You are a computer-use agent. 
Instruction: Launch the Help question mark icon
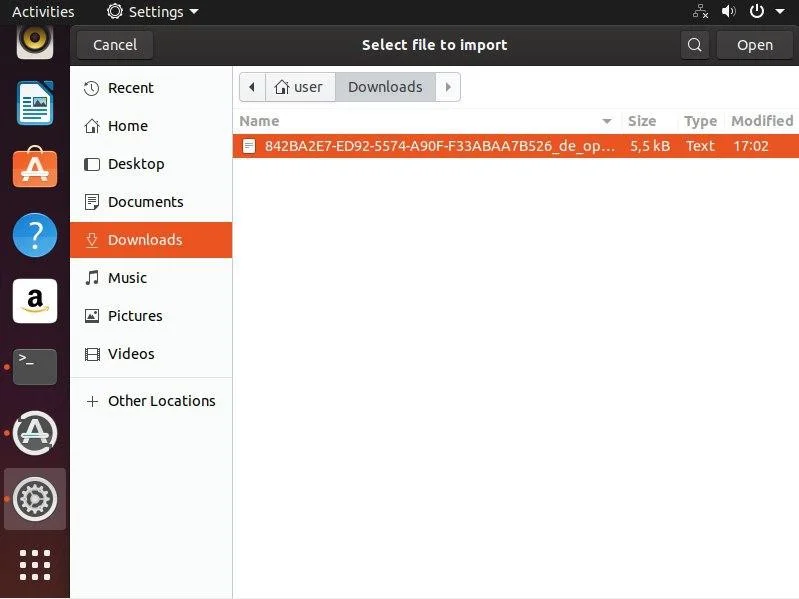(x=35, y=235)
